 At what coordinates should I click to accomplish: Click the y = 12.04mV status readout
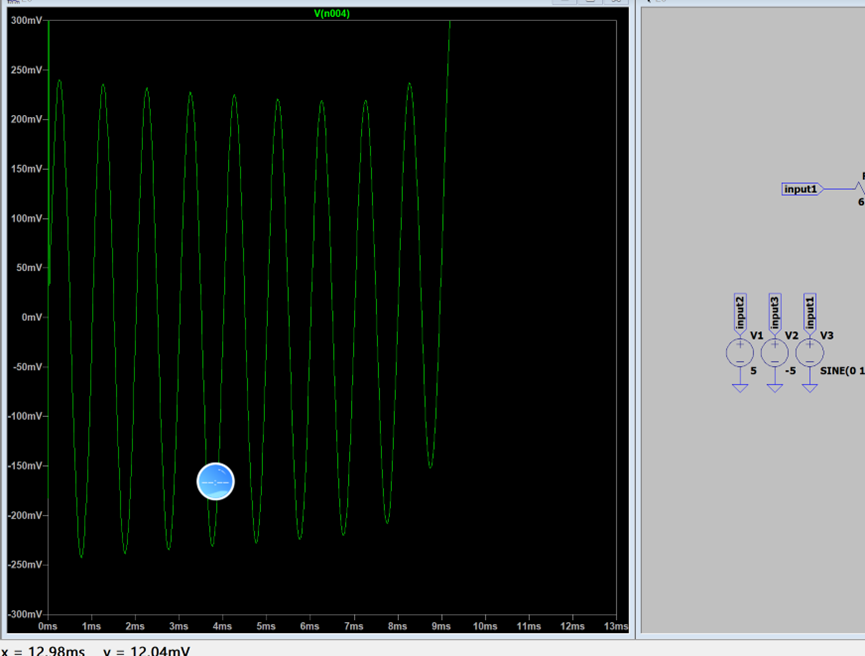coord(146,651)
